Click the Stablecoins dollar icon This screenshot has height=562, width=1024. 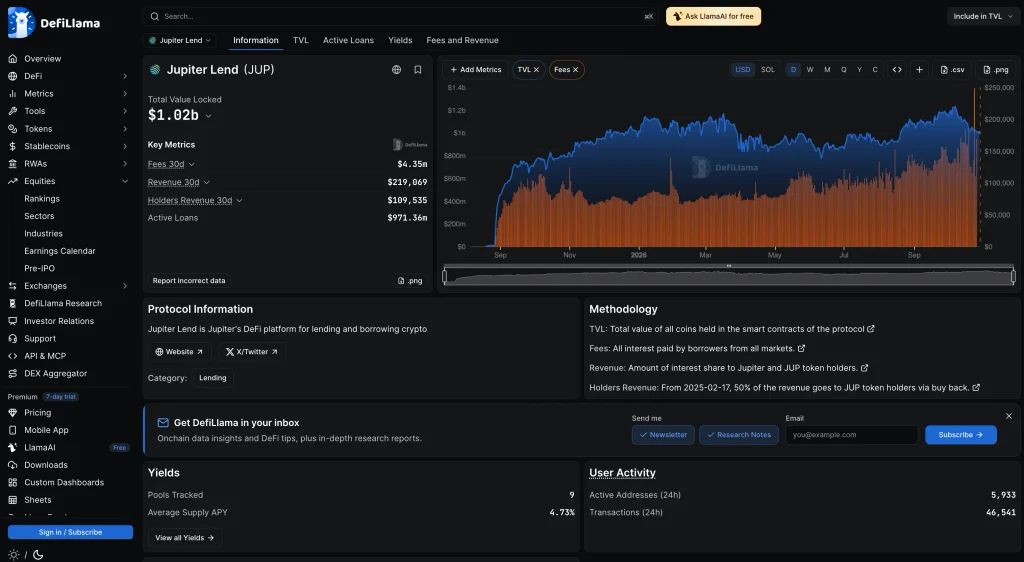click(12, 146)
